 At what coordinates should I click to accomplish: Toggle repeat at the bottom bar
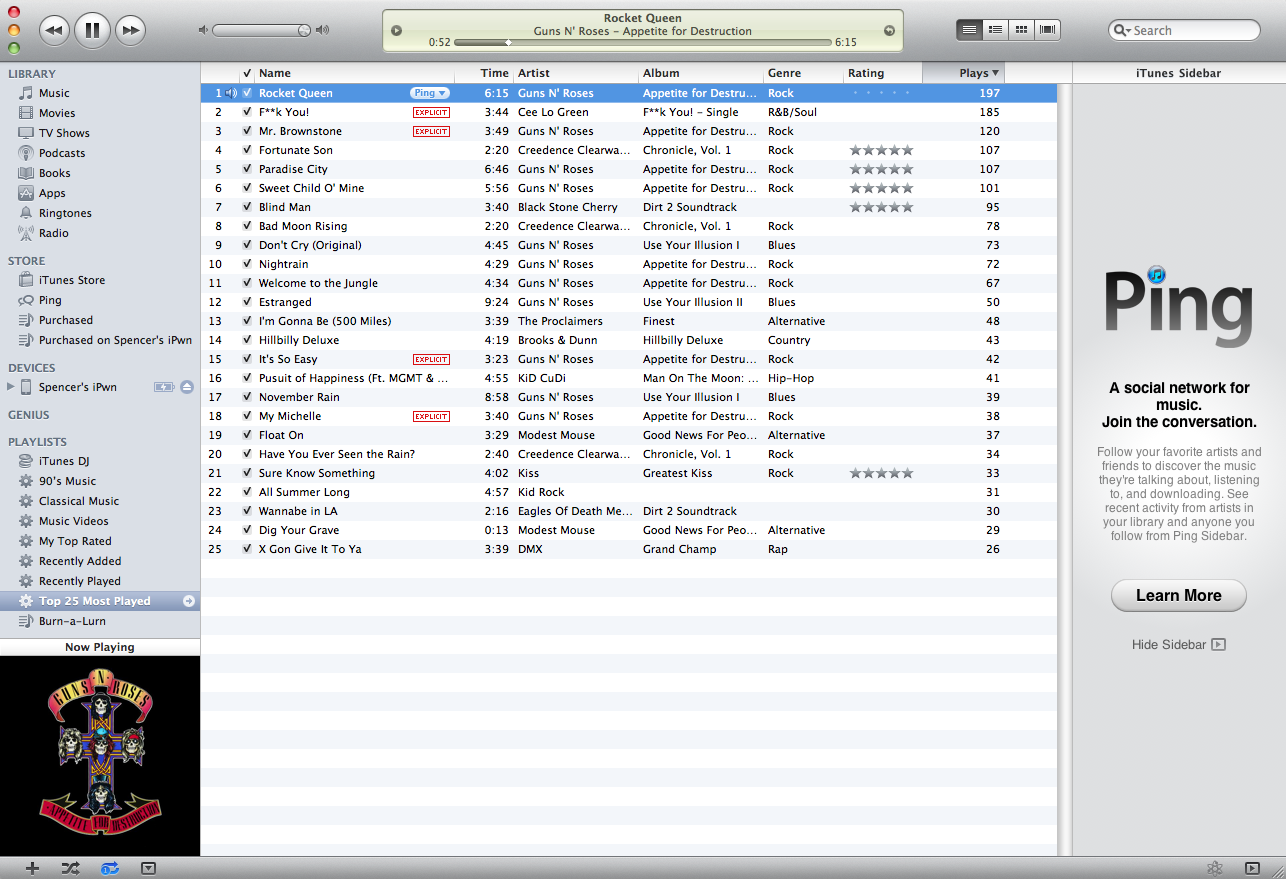click(110, 868)
